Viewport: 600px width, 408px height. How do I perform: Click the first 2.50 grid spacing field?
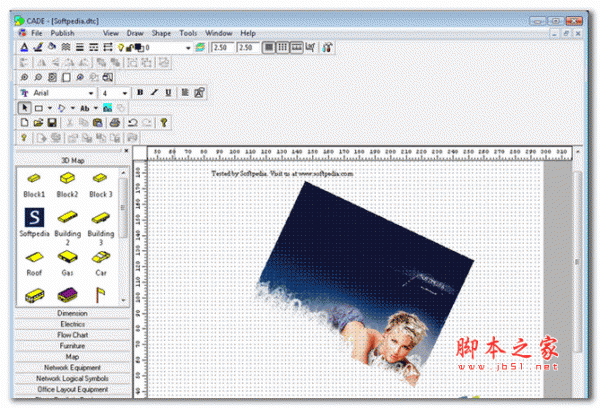point(222,48)
